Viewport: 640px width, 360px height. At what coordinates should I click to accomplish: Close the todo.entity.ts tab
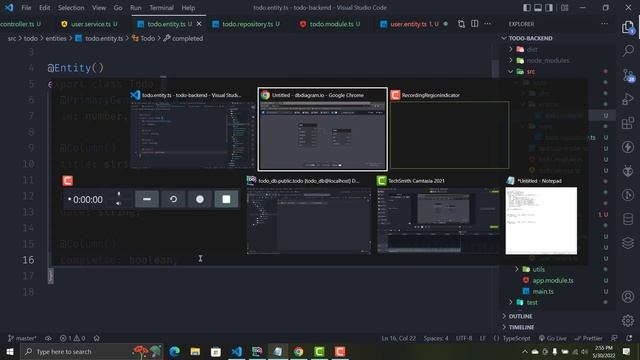[199, 24]
